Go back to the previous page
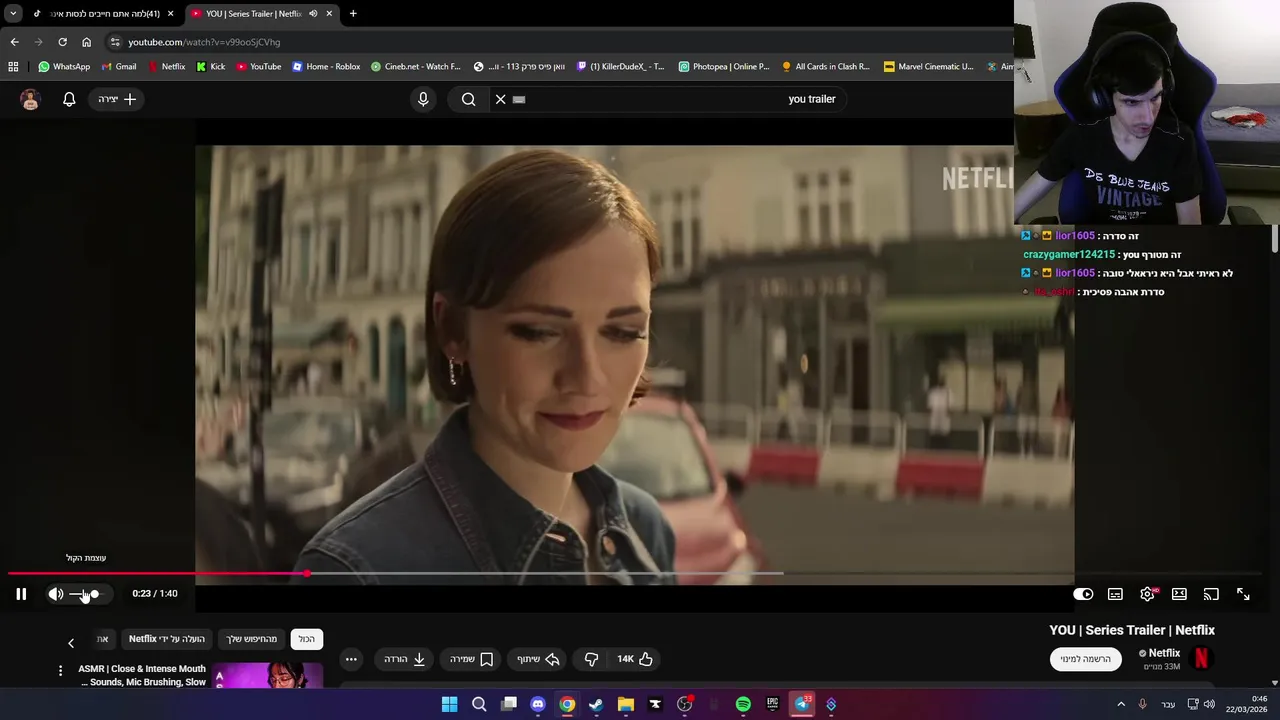This screenshot has height=720, width=1280. tap(14, 42)
